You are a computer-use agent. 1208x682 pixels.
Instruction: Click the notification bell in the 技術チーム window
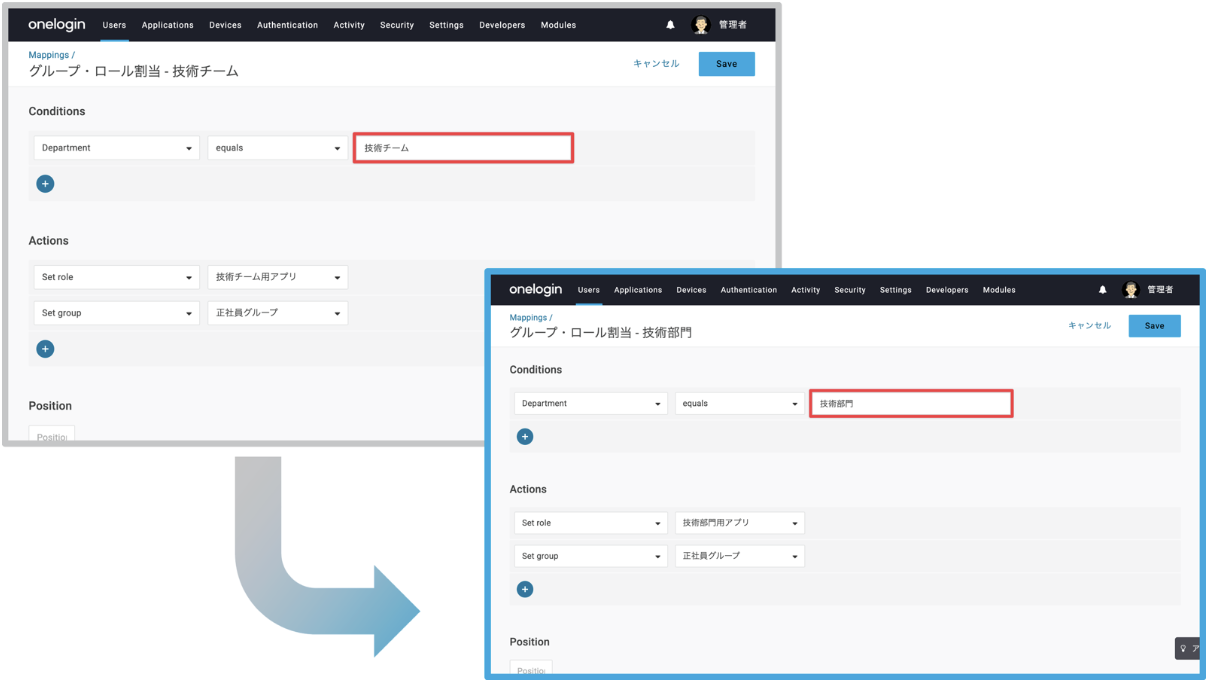(x=670, y=25)
